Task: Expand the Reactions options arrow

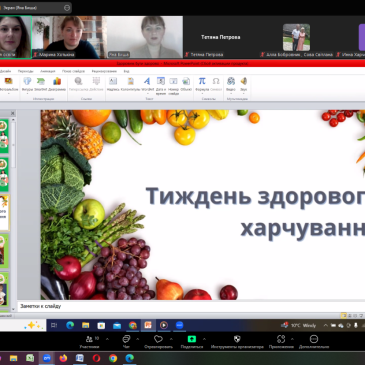Action: tap(171, 339)
